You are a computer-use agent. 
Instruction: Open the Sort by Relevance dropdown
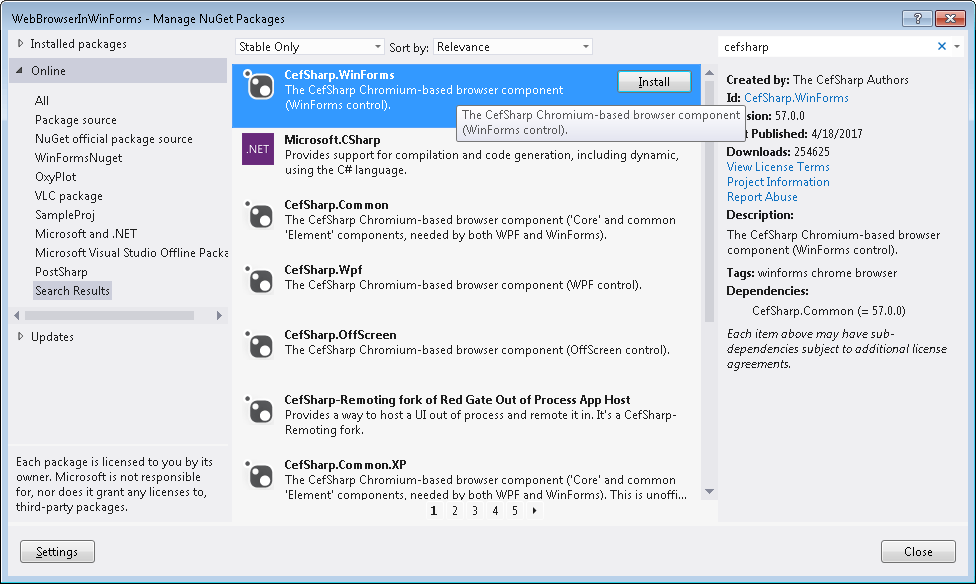pos(512,47)
